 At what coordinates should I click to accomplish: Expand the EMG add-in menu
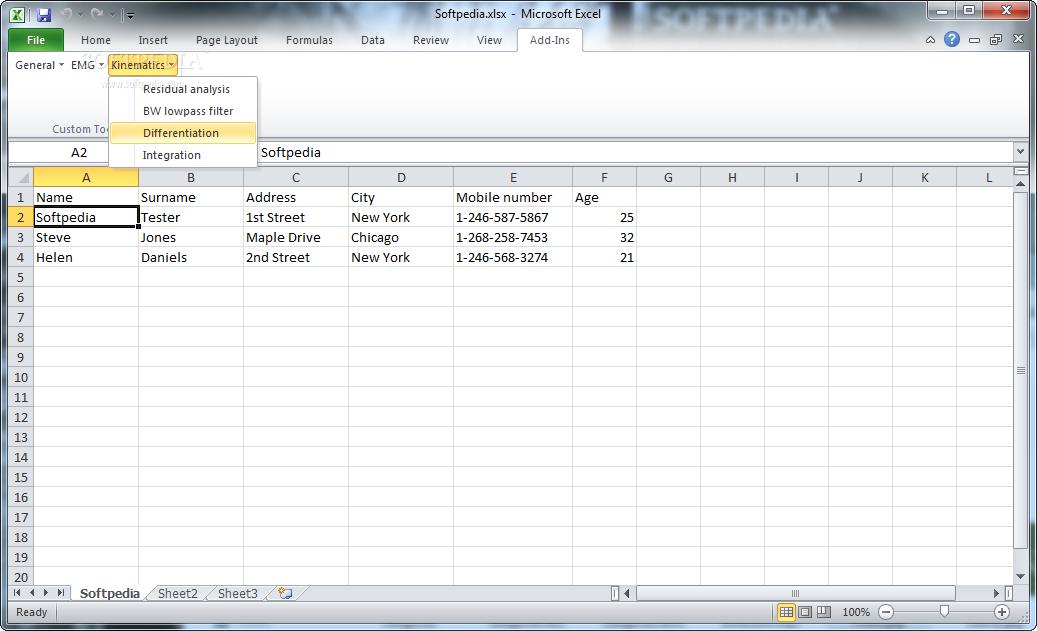87,65
